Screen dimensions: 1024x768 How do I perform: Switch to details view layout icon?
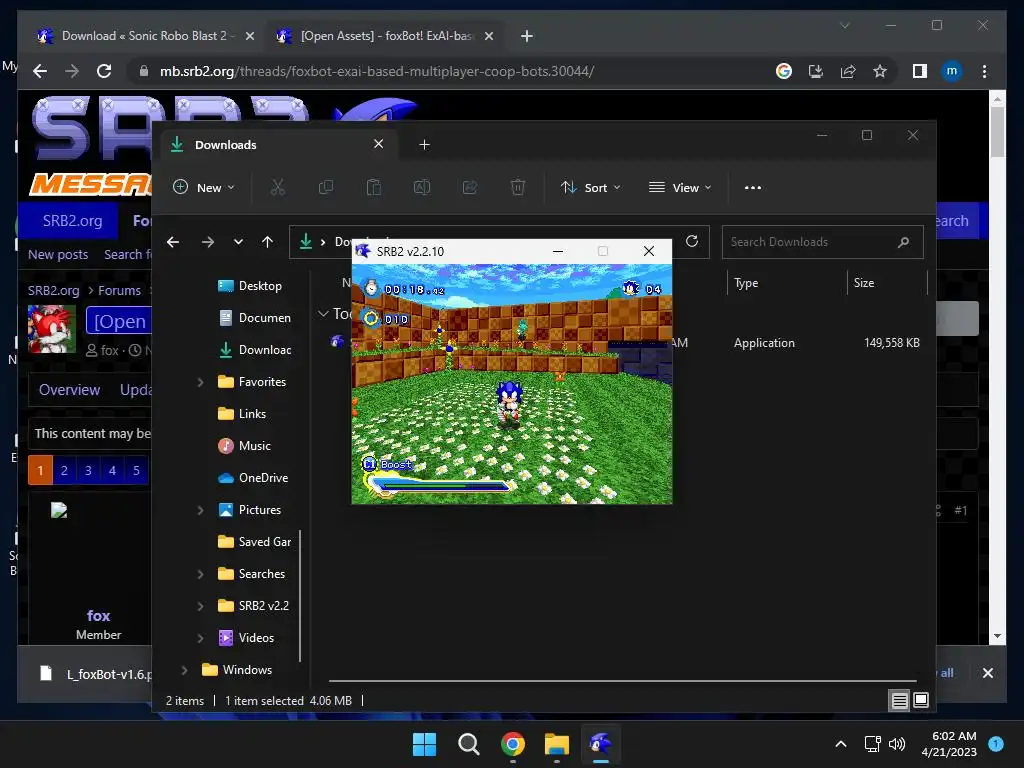point(899,701)
